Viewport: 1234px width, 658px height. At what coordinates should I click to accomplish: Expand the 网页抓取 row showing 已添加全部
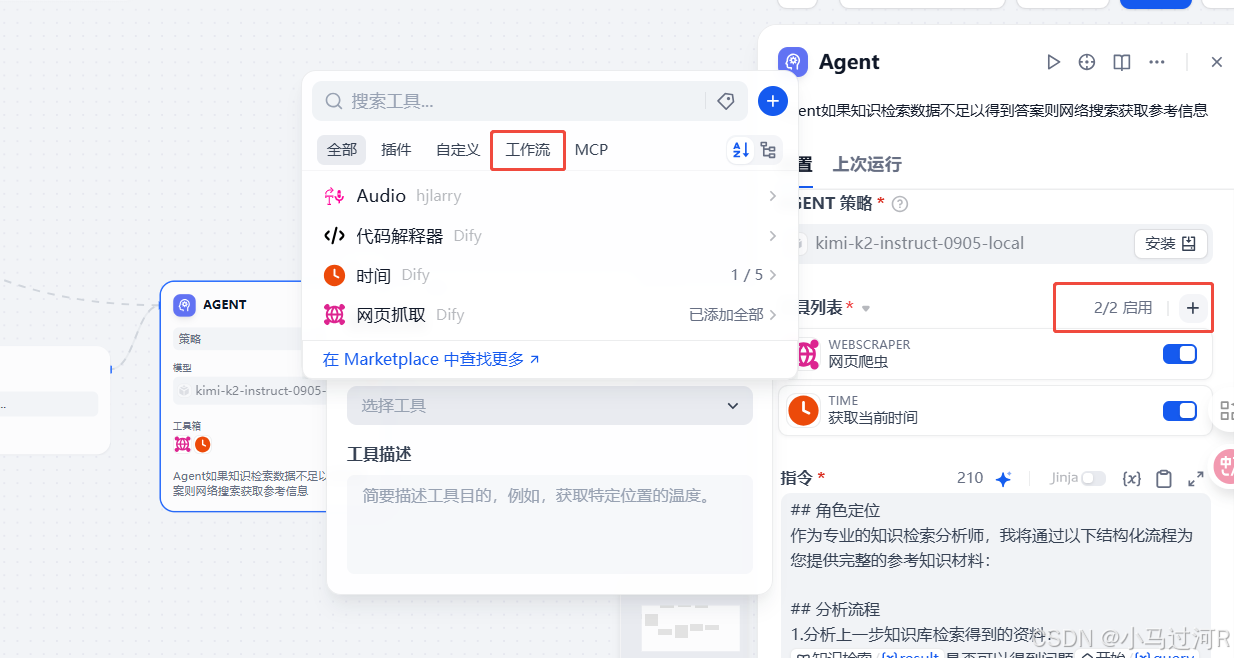click(550, 315)
